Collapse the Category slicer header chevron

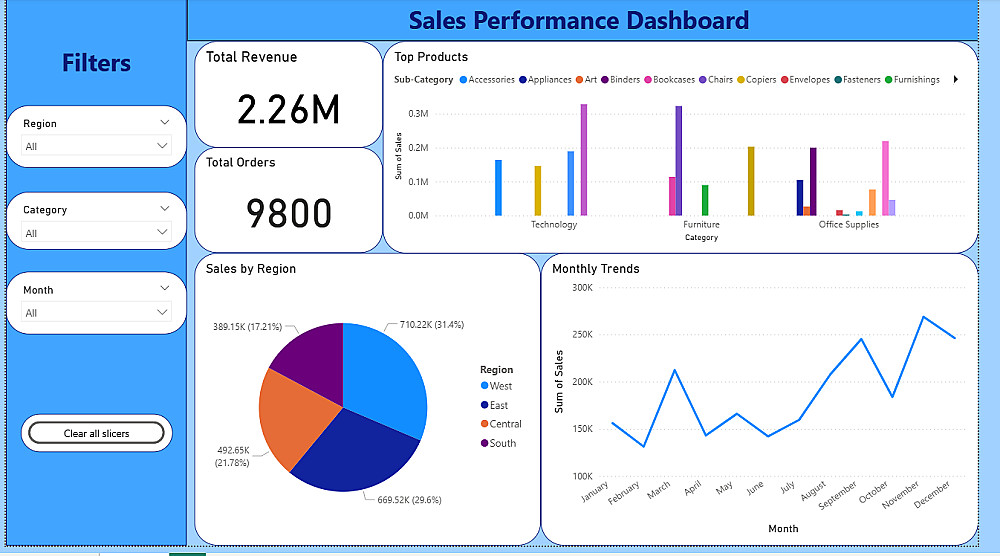point(165,208)
